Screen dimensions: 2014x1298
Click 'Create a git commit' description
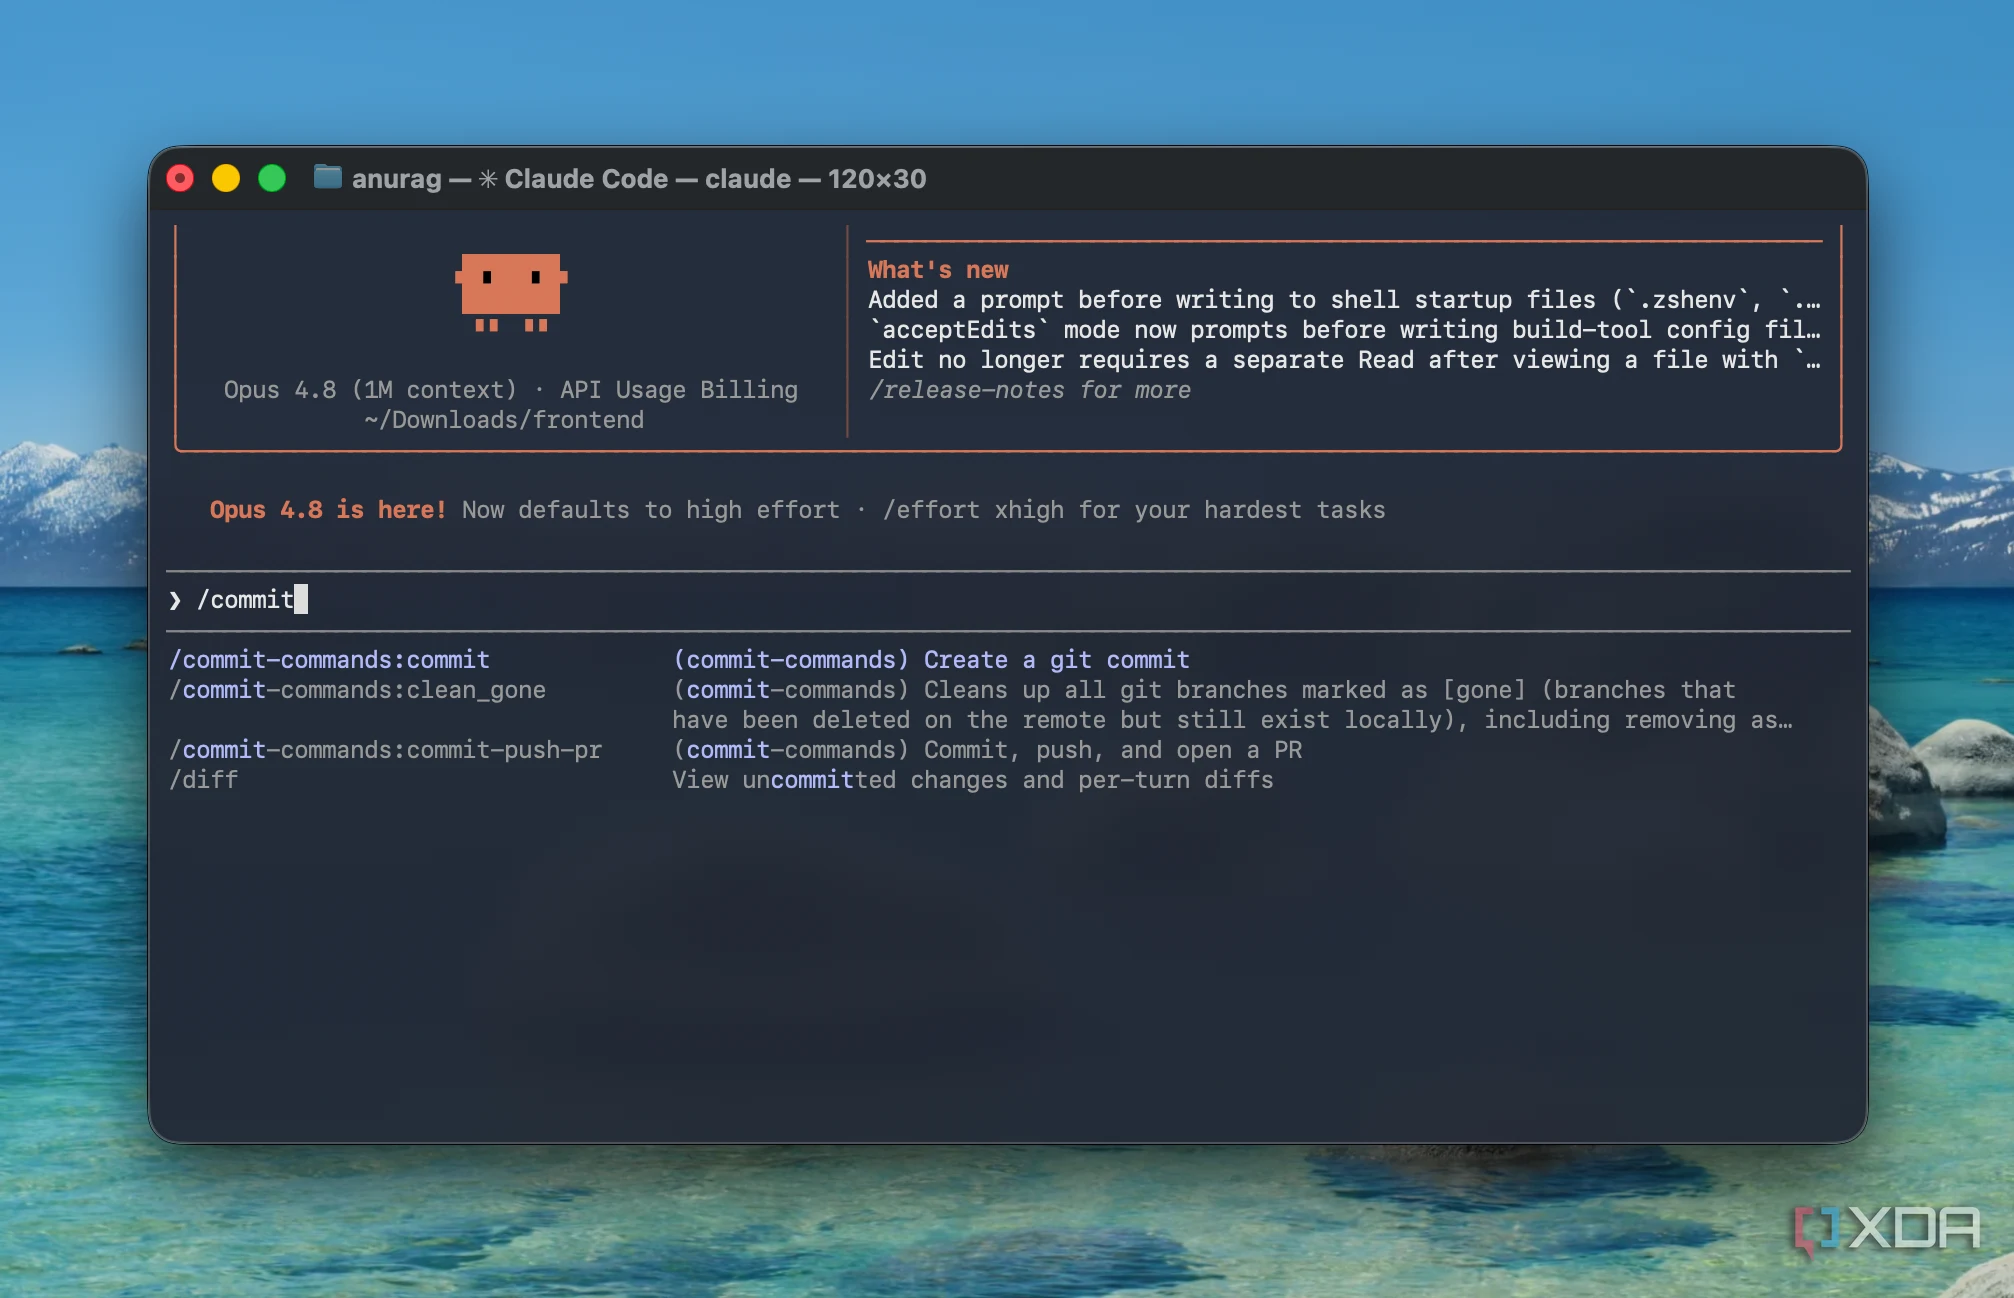[x=1056, y=660]
